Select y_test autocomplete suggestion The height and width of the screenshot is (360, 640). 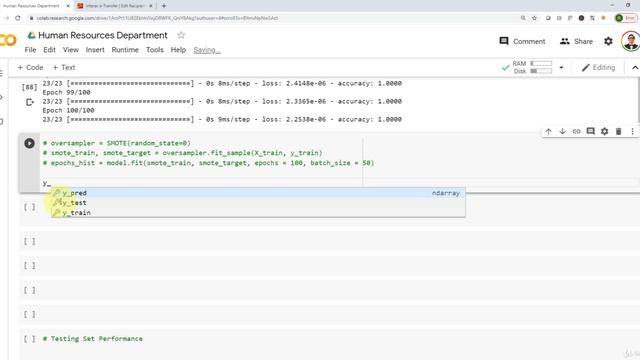tap(258, 202)
